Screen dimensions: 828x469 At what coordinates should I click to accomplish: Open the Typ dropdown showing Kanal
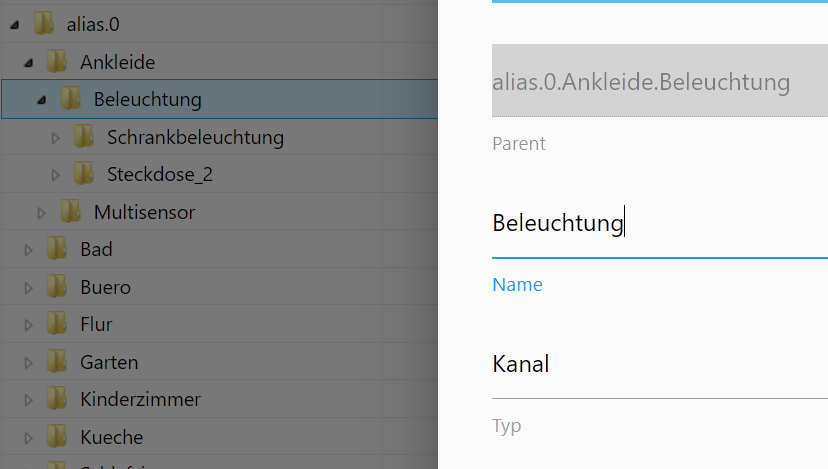pos(660,364)
